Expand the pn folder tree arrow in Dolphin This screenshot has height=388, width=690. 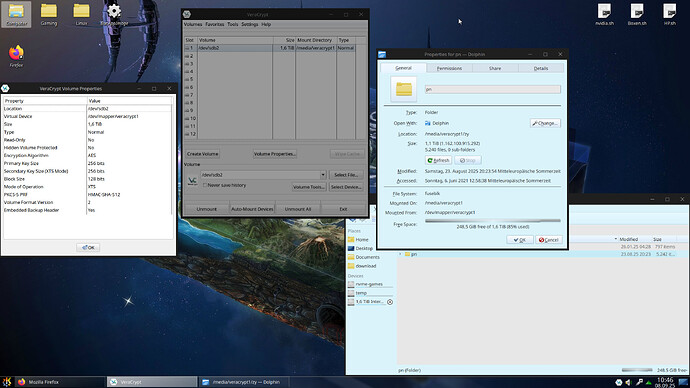coord(400,254)
